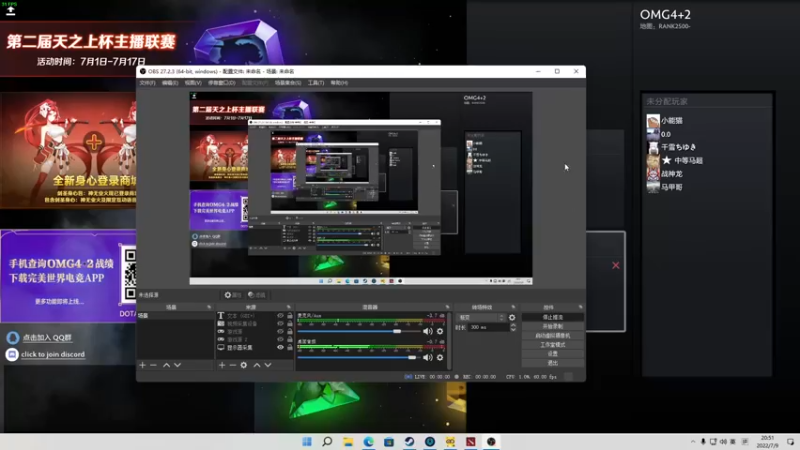Open the Tools menu in OBS

coord(316,83)
